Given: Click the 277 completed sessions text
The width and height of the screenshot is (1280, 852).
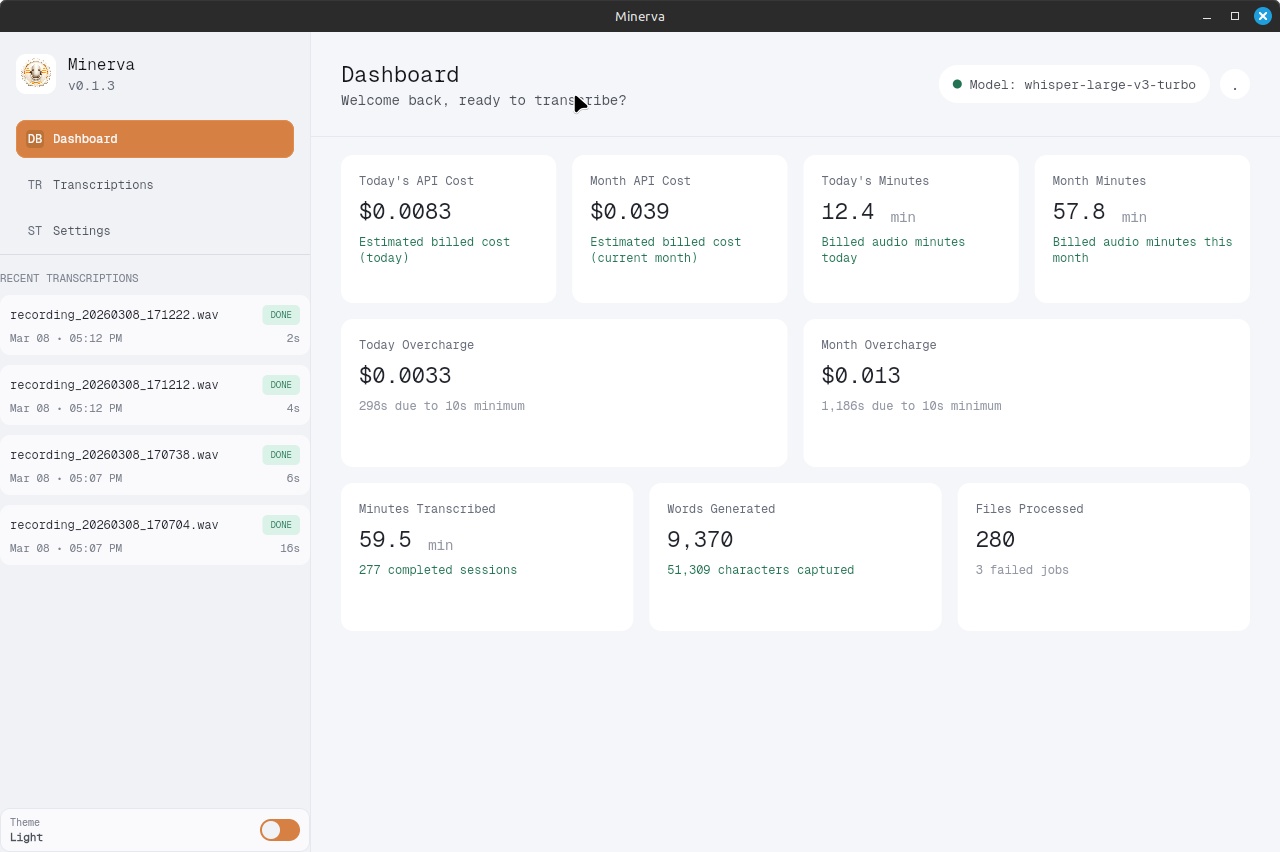Looking at the screenshot, I should tap(437, 569).
